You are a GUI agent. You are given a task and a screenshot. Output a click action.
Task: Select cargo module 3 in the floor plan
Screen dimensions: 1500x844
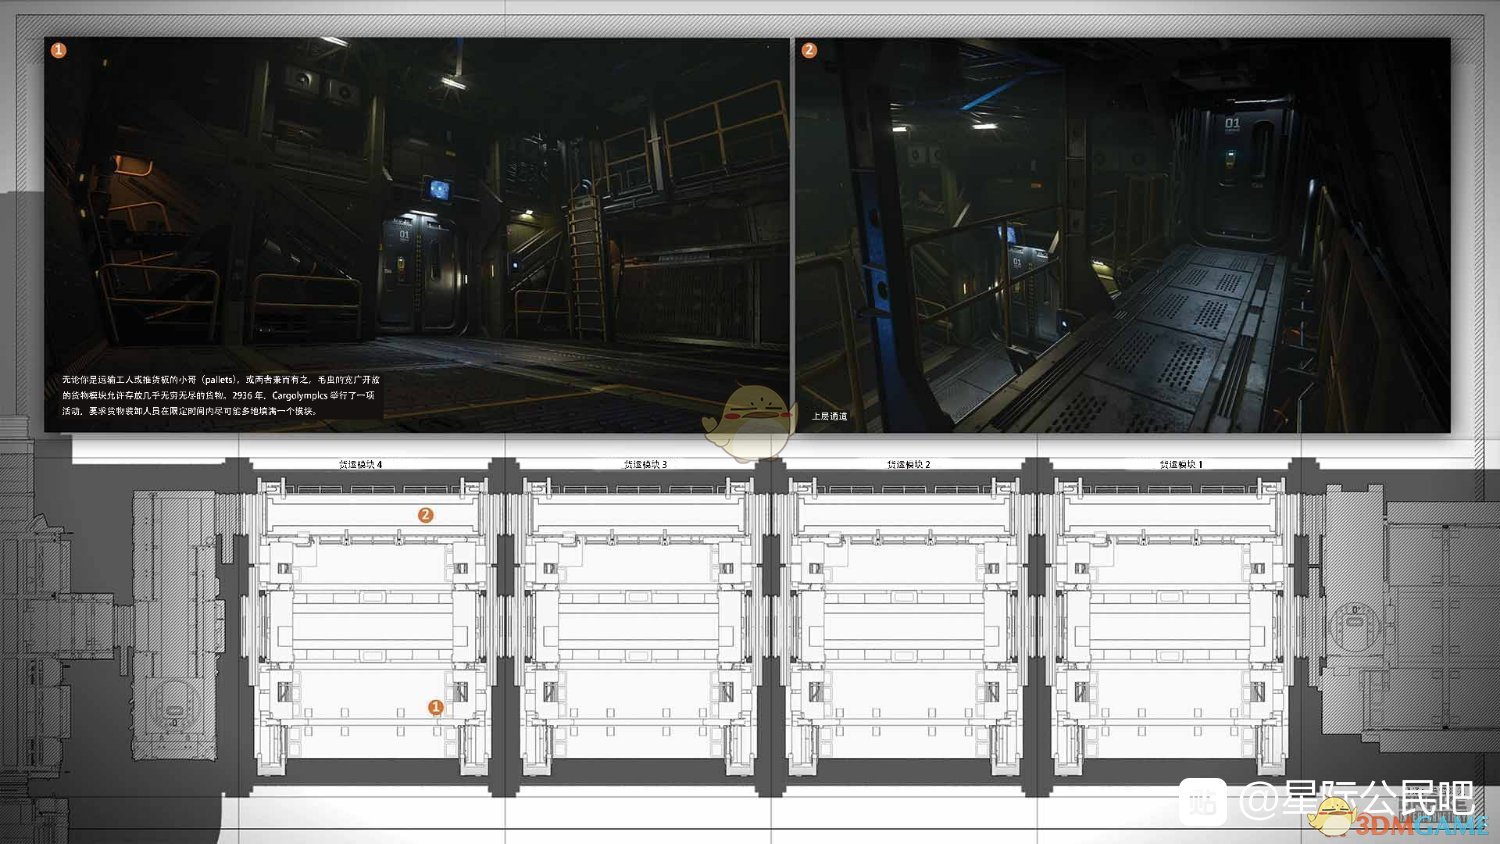tap(638, 627)
